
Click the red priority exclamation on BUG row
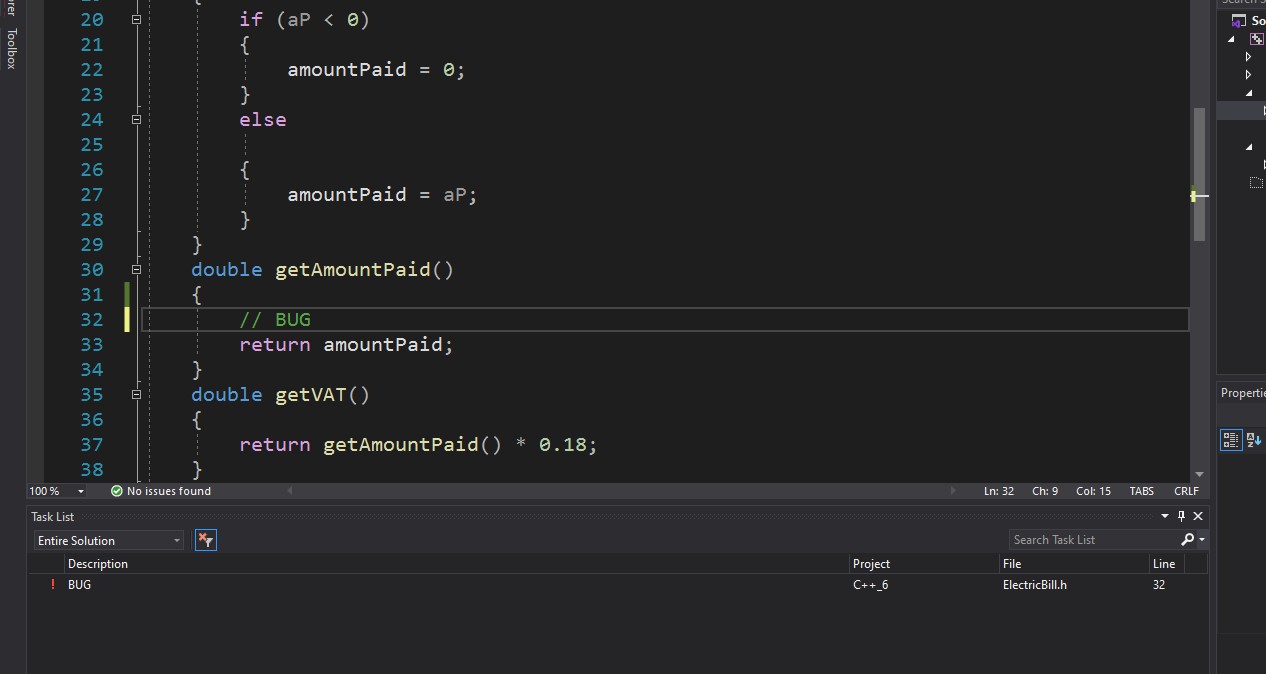click(x=52, y=585)
